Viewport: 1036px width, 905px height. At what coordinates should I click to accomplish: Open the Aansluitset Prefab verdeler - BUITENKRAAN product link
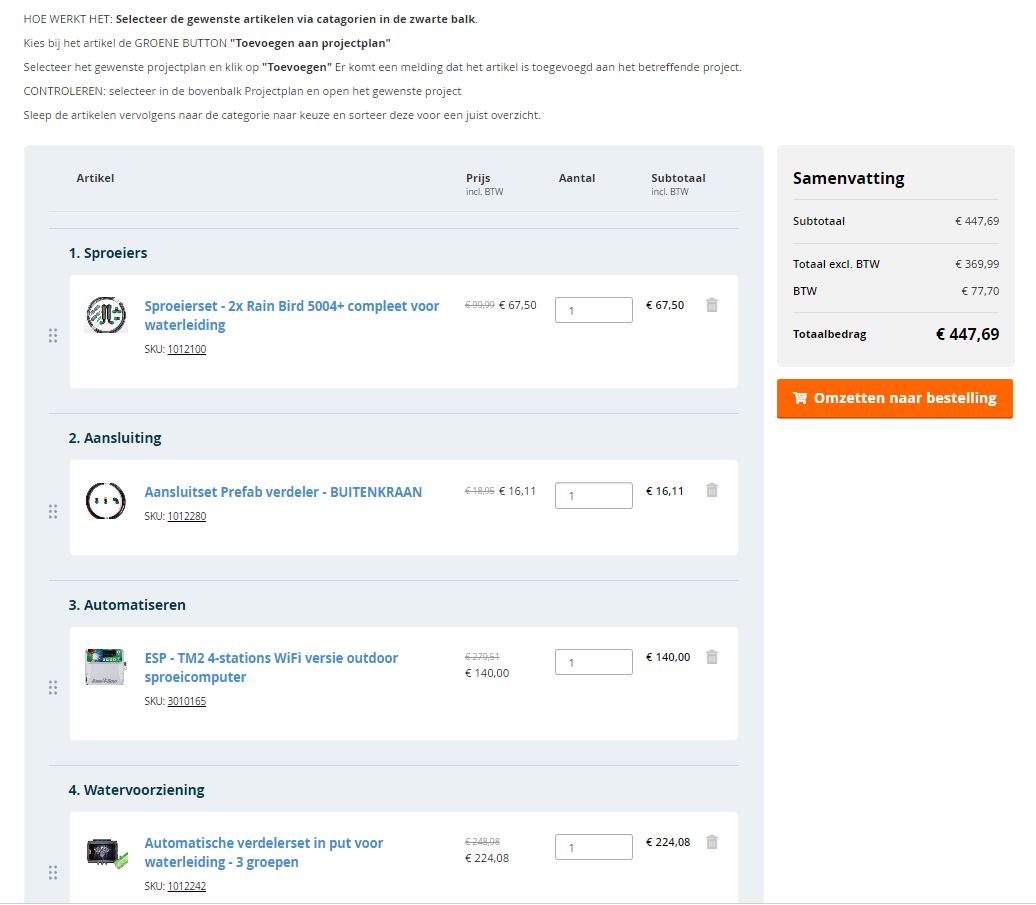pos(284,491)
